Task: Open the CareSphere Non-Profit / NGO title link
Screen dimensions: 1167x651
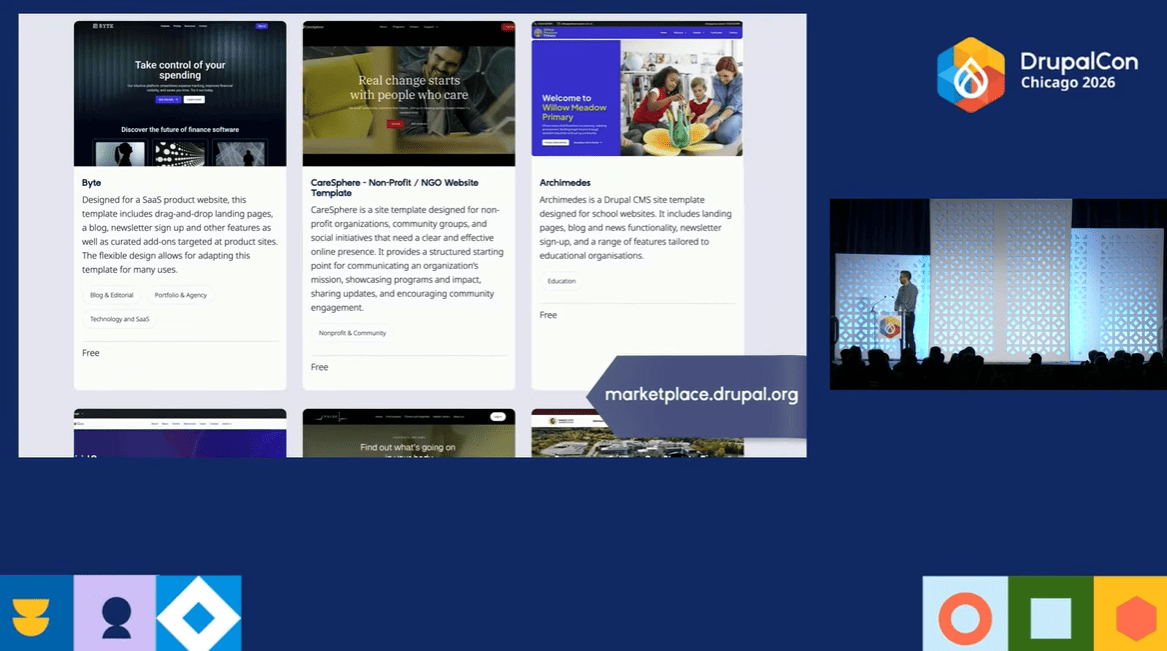Action: click(394, 188)
